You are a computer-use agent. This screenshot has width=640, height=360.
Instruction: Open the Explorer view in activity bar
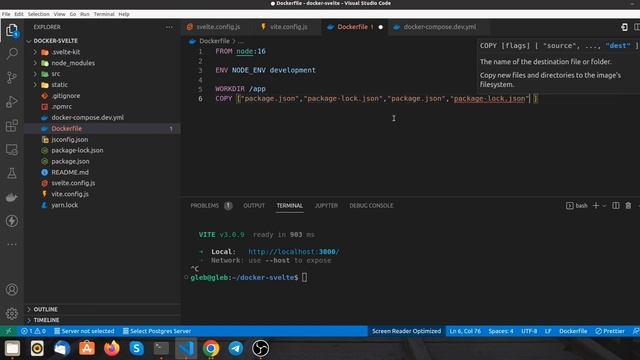point(12,30)
